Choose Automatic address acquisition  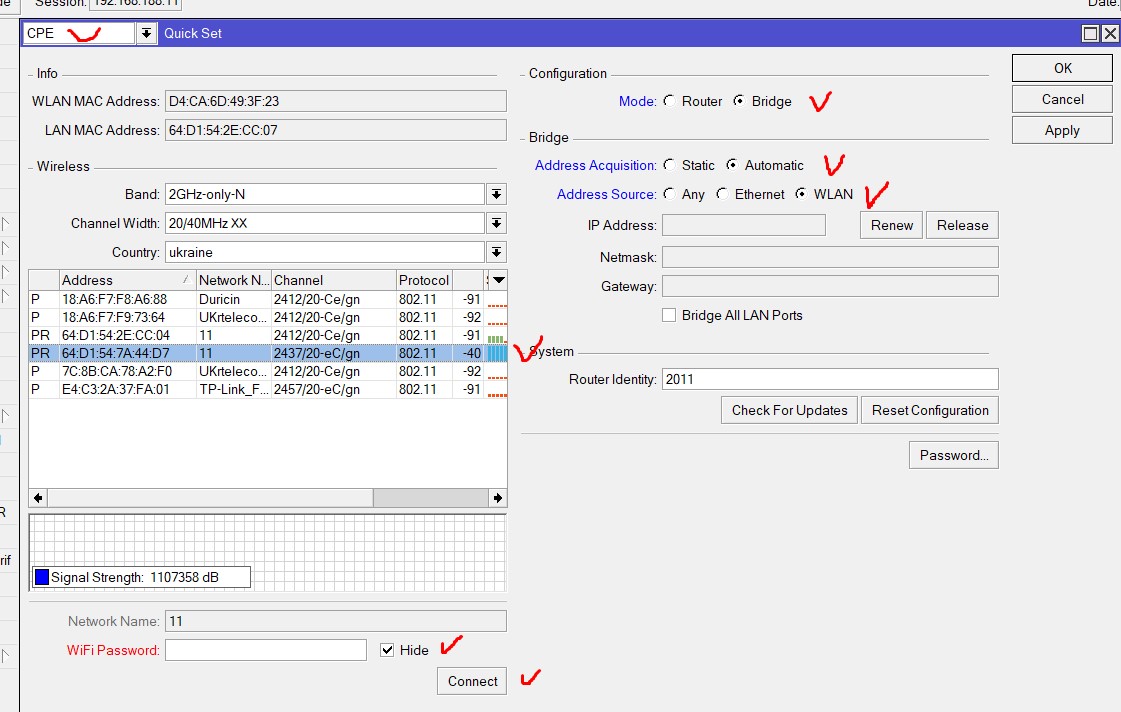[x=732, y=165]
